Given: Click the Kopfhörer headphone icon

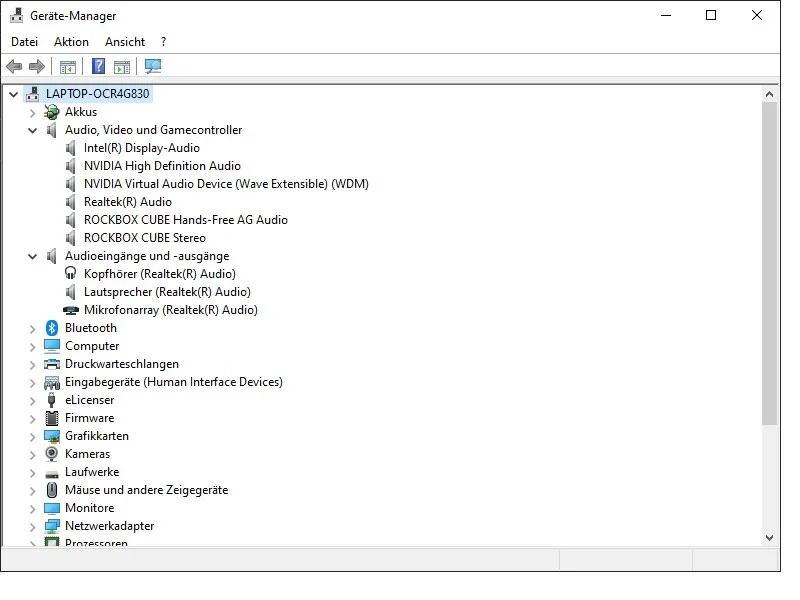Looking at the screenshot, I should pyautogui.click(x=70, y=273).
